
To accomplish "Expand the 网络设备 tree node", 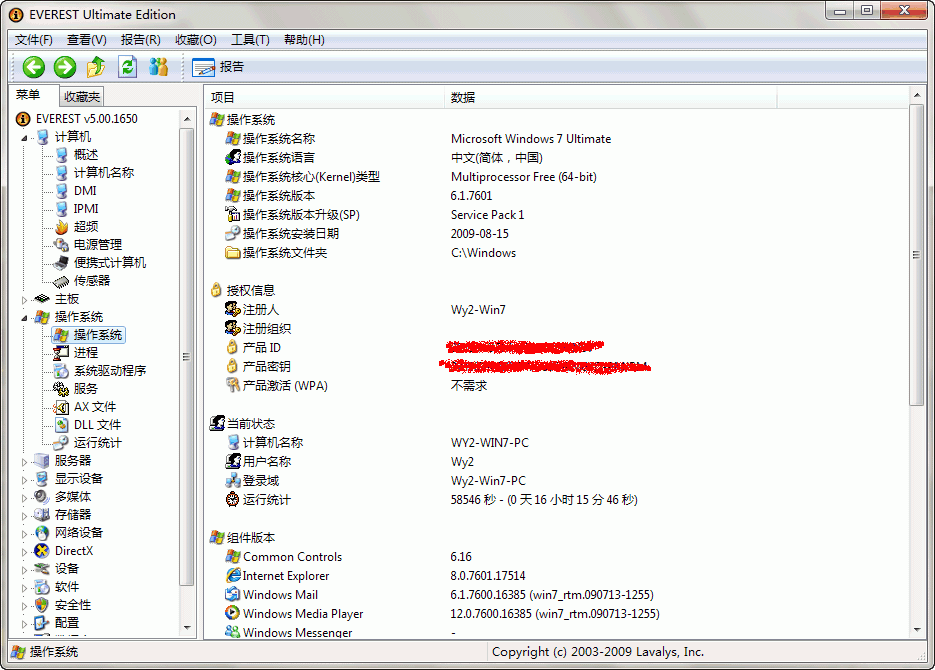I will 24,534.
